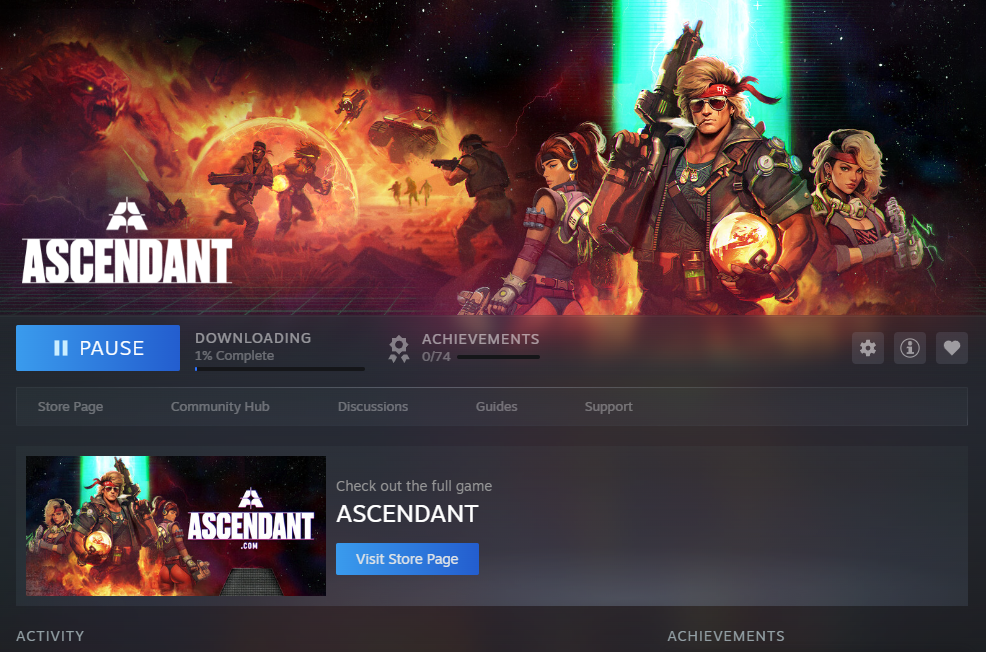Show game info icon
986x652 pixels.
(909, 348)
